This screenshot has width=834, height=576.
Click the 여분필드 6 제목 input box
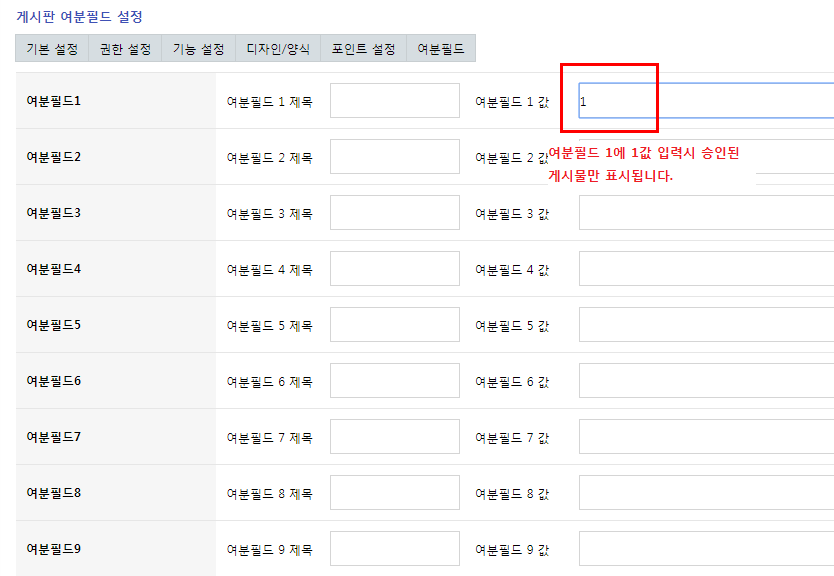(x=395, y=381)
